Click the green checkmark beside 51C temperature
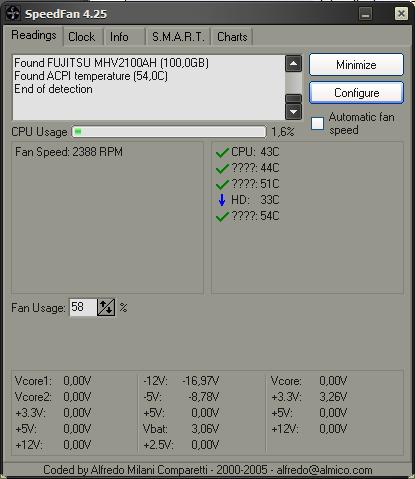The image size is (415, 479). click(x=222, y=185)
